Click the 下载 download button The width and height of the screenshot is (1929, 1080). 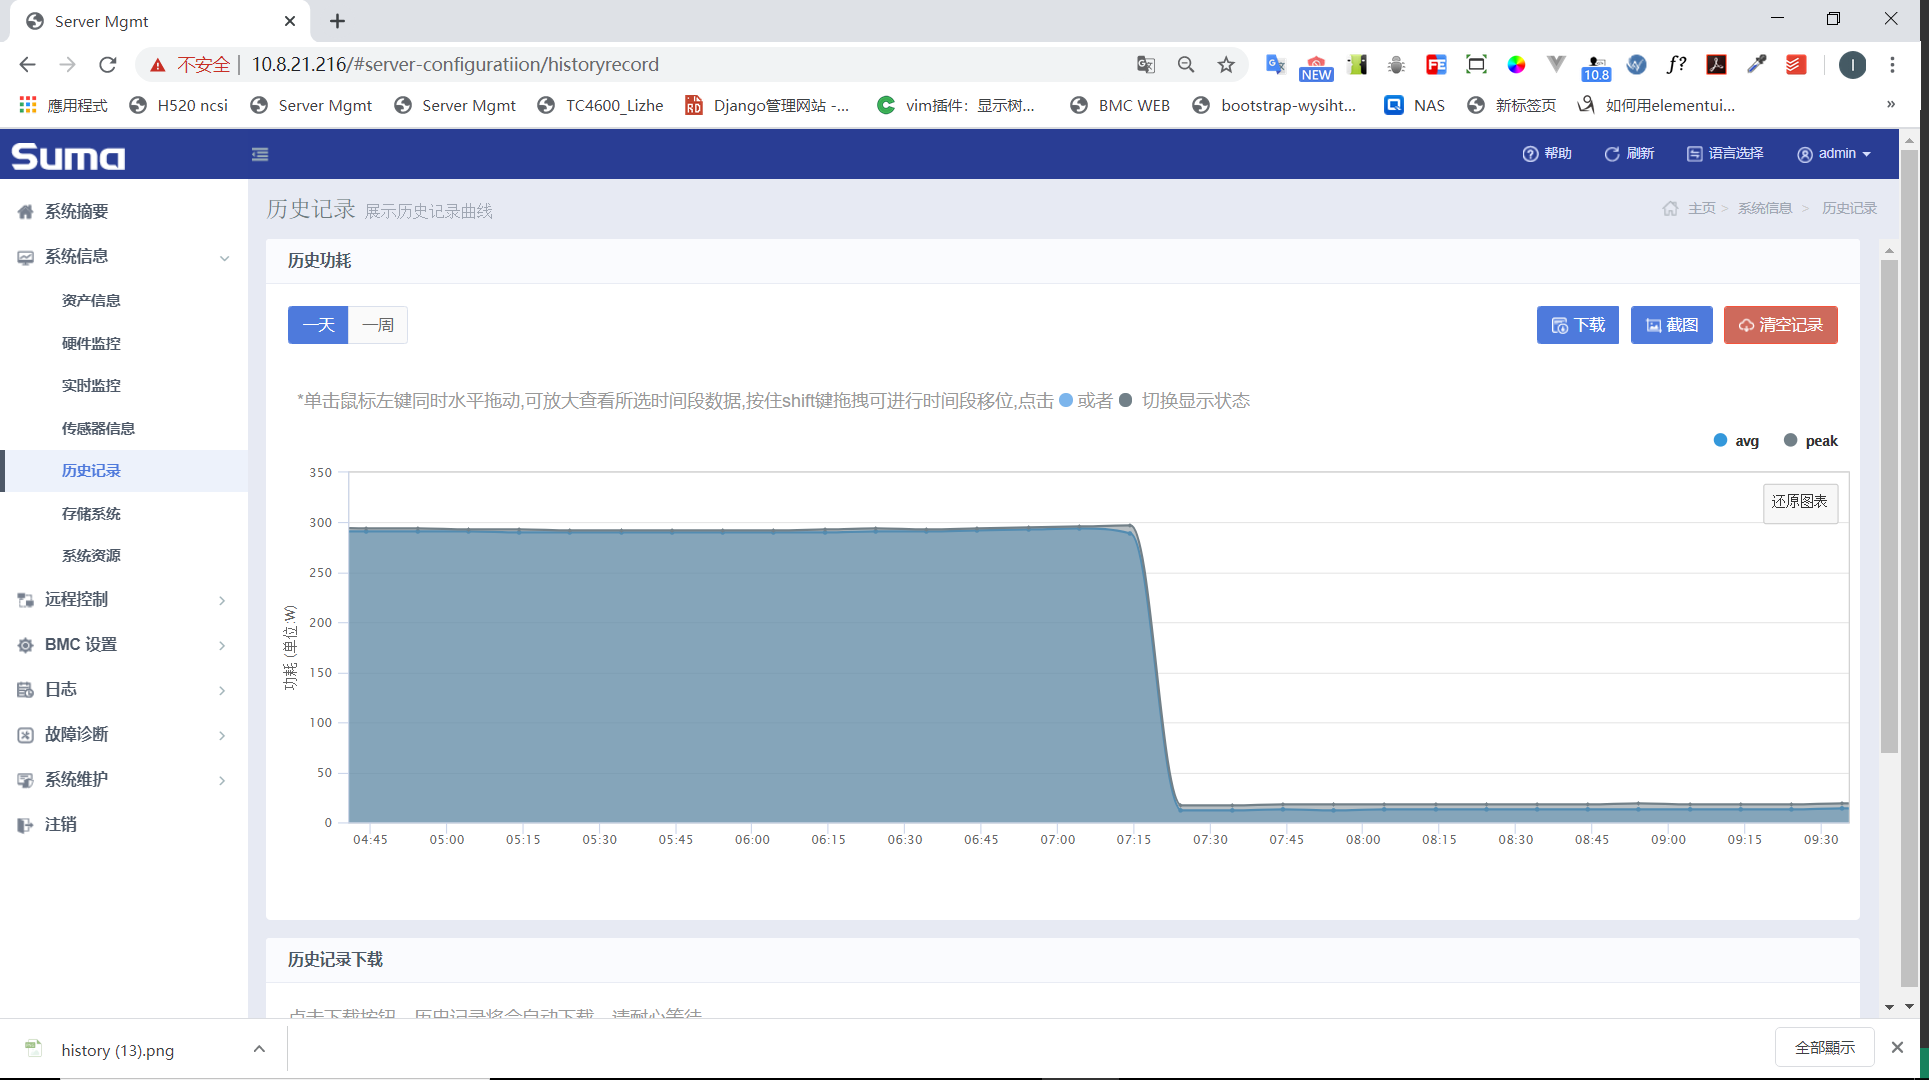coord(1577,325)
